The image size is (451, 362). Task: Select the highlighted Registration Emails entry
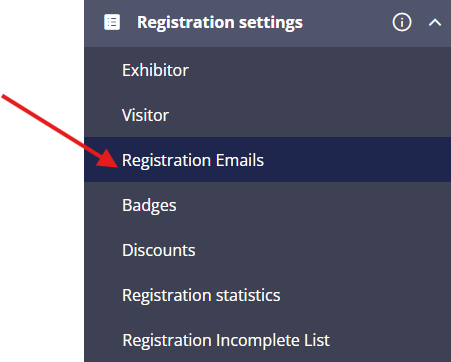268,160
